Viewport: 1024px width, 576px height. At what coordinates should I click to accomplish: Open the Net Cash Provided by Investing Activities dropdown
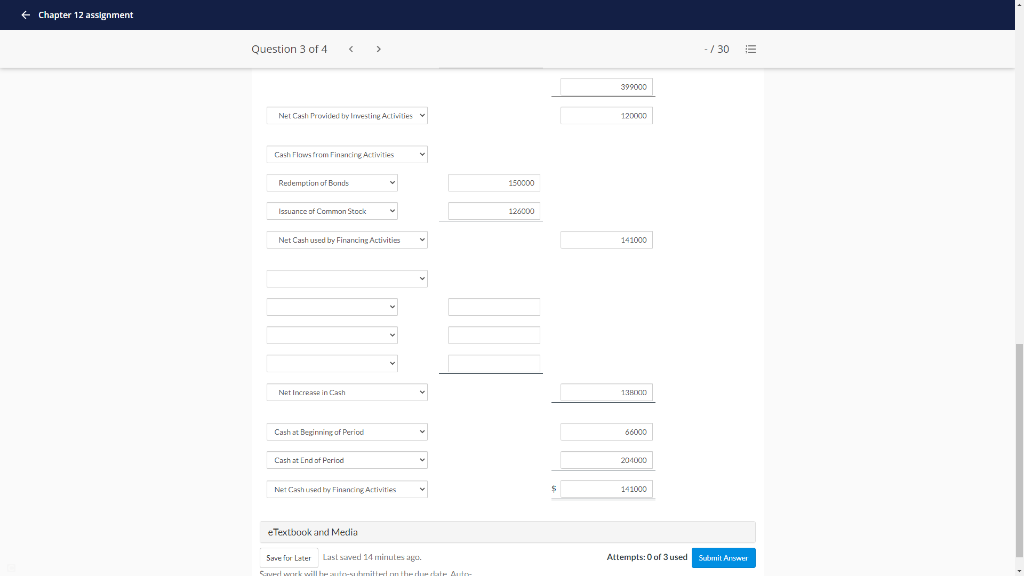coord(347,116)
